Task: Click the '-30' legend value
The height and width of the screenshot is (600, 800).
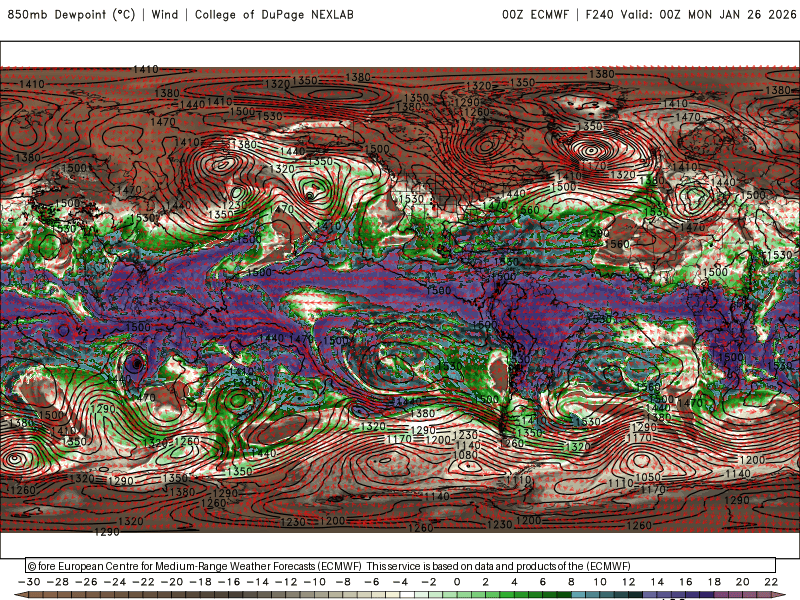Action: 29,582
